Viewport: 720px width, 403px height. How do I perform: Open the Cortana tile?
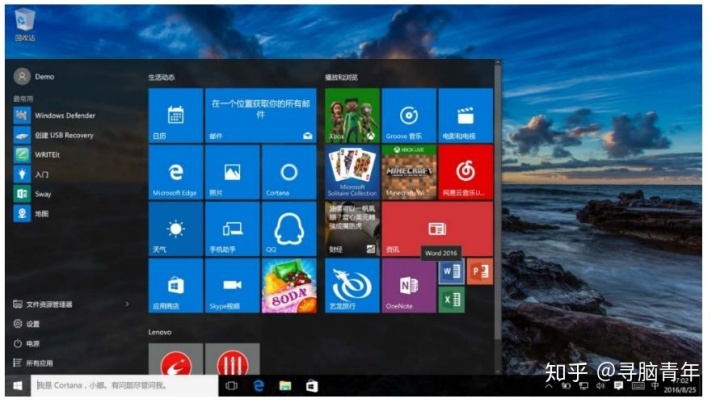[289, 172]
